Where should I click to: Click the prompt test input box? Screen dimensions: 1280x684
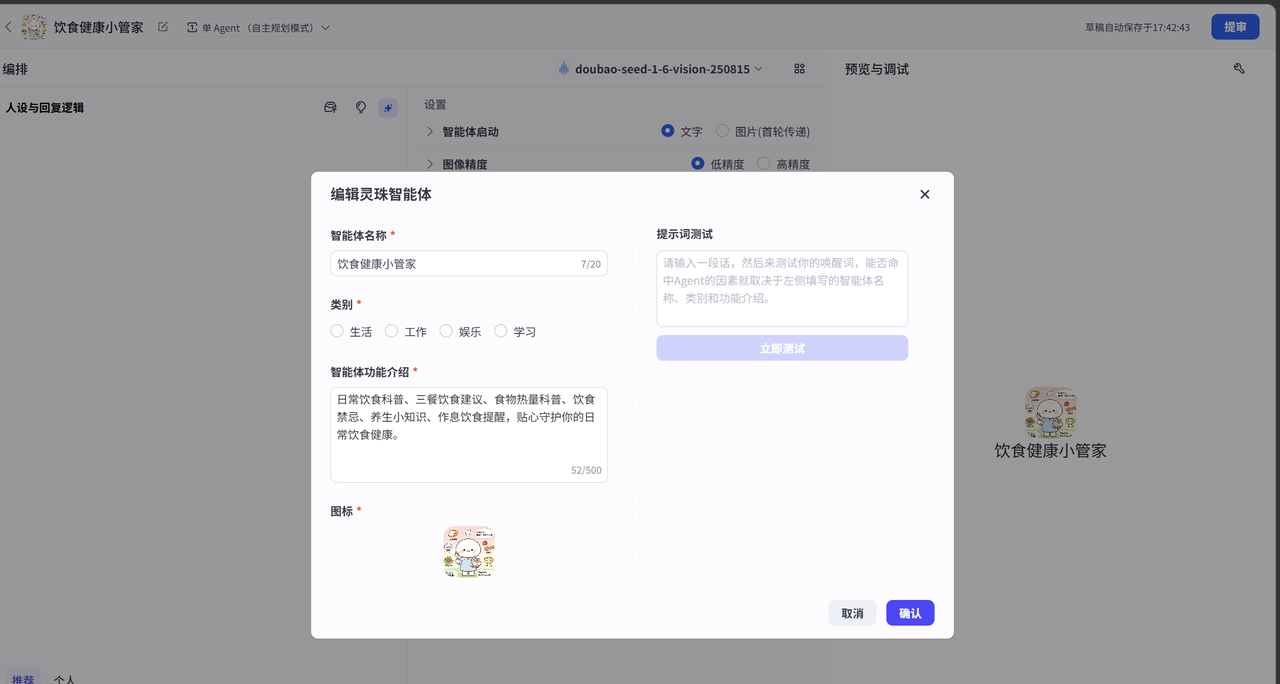[782, 285]
